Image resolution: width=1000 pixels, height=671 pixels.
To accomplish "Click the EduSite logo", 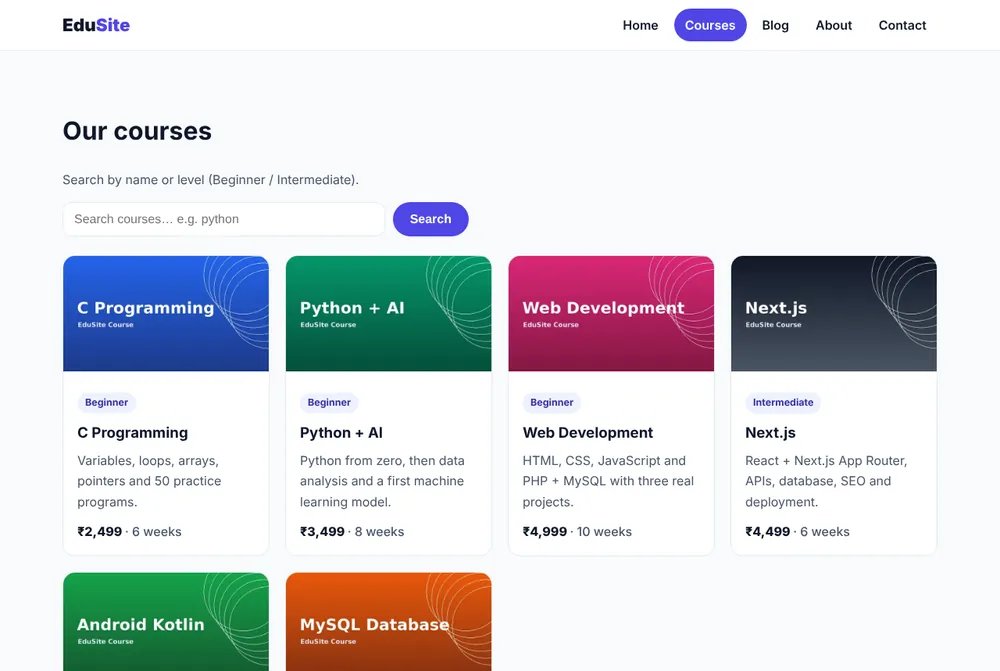I will pos(96,25).
